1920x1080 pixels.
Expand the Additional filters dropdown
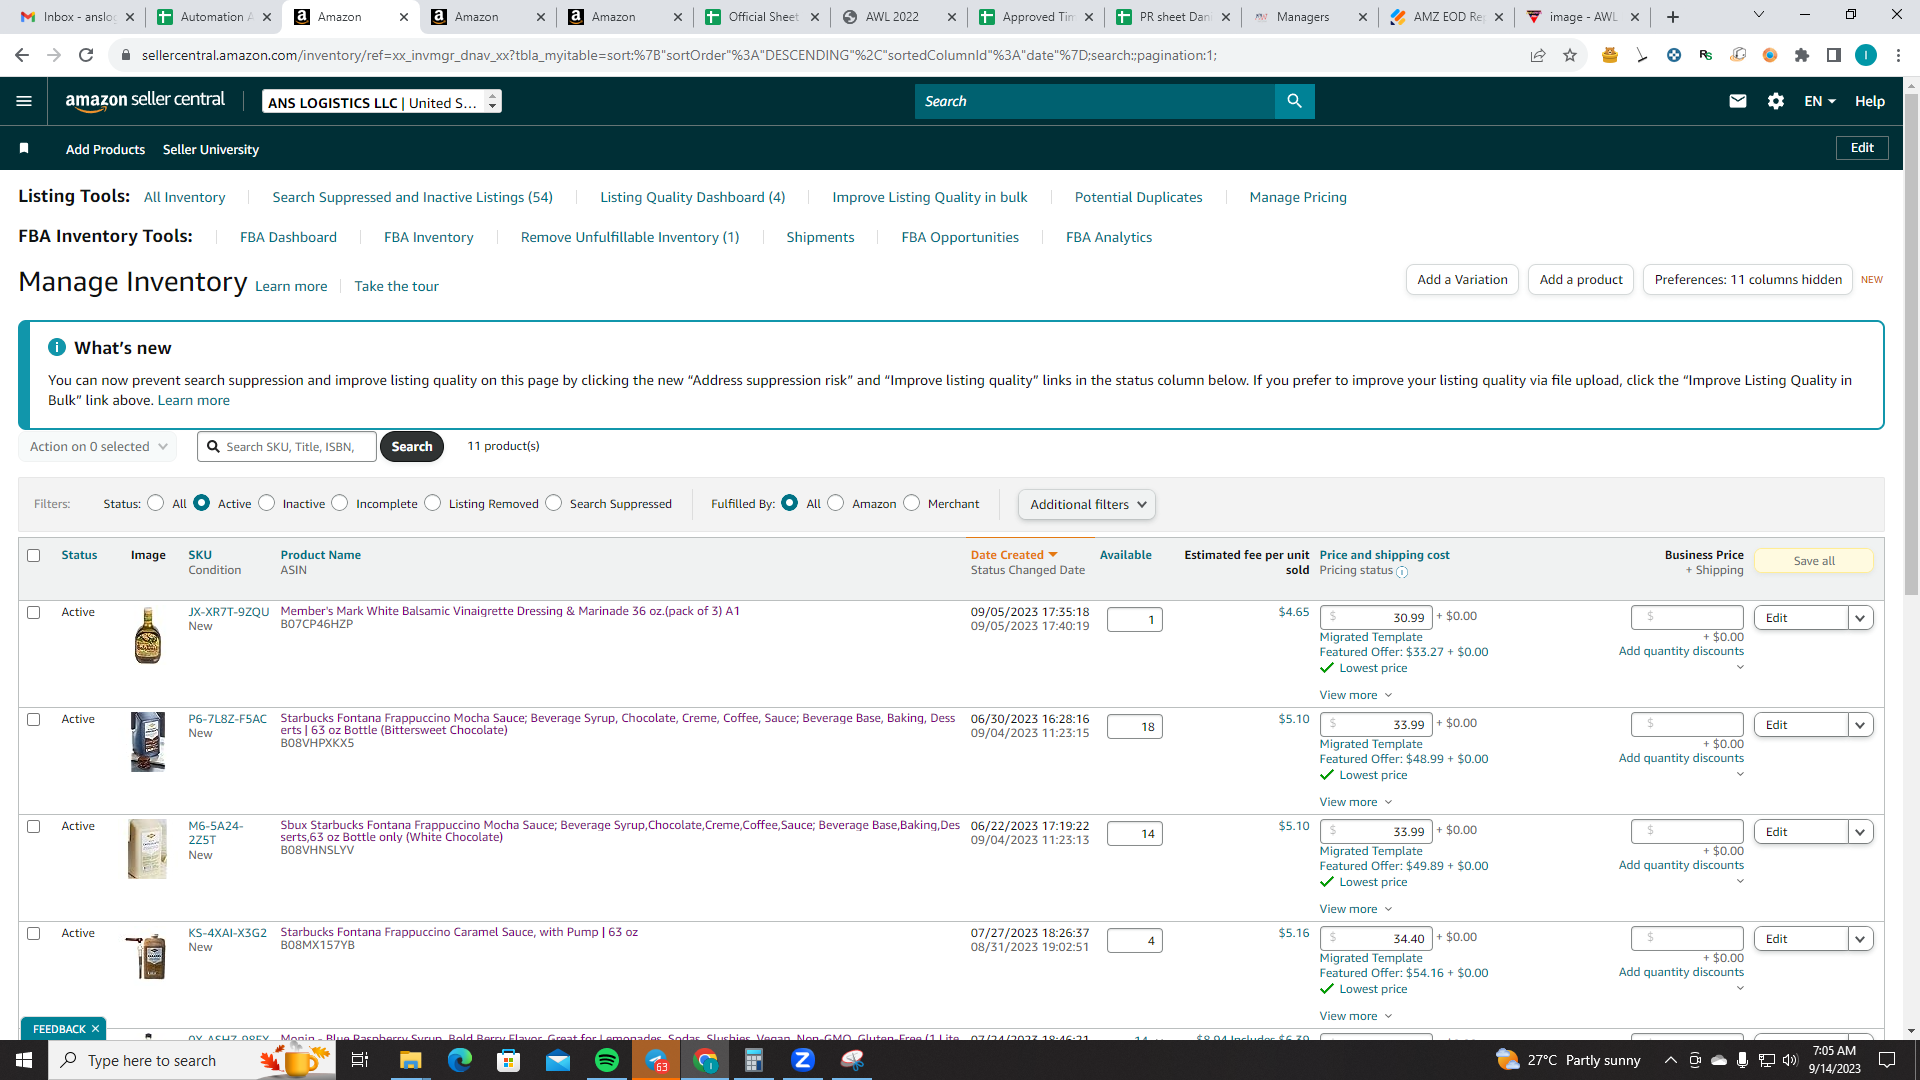coord(1087,504)
